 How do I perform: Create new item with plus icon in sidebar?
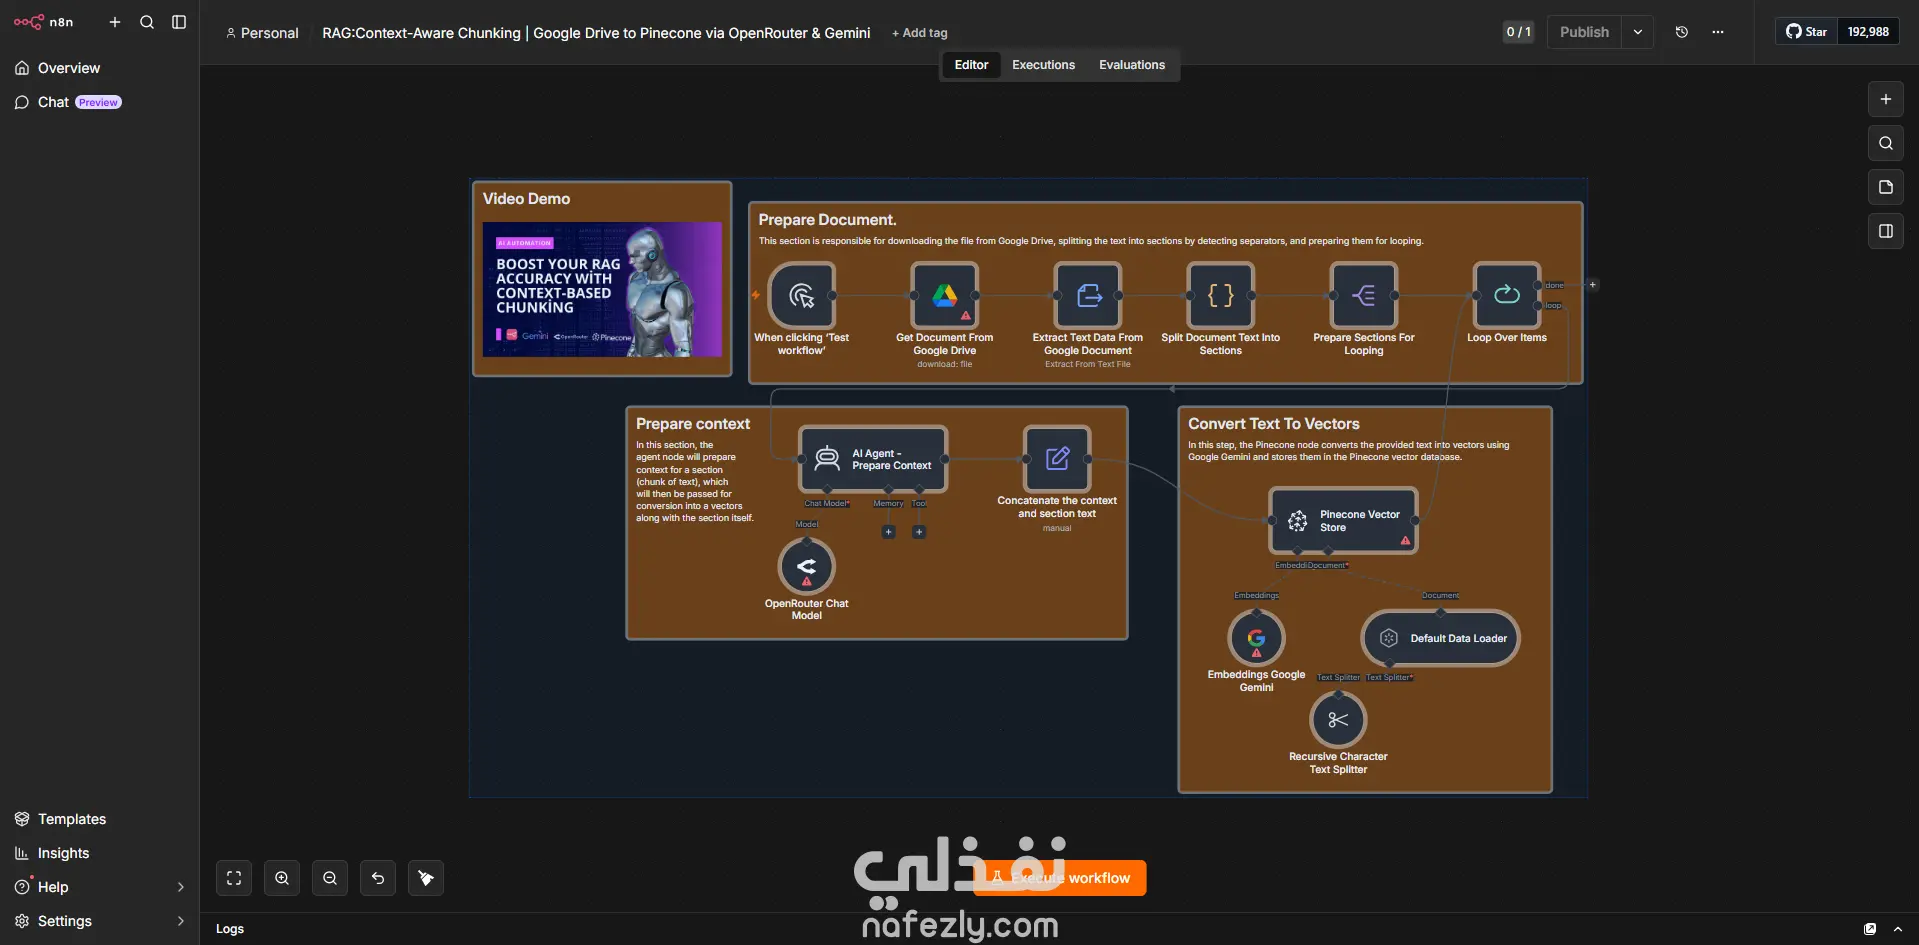(115, 22)
